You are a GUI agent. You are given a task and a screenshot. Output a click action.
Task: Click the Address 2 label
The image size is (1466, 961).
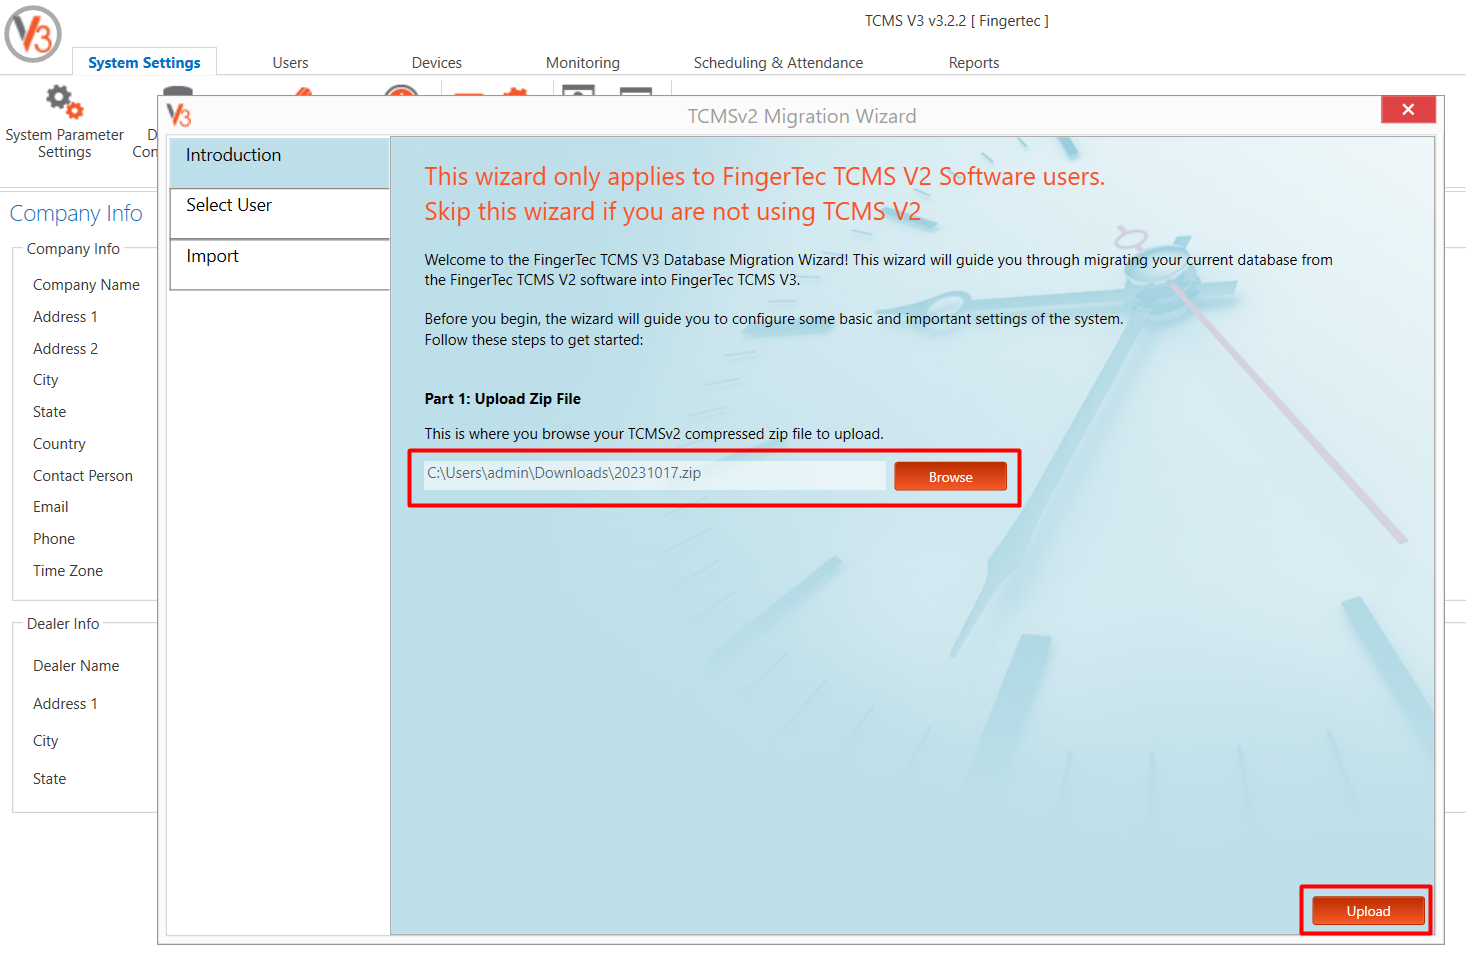coord(65,349)
